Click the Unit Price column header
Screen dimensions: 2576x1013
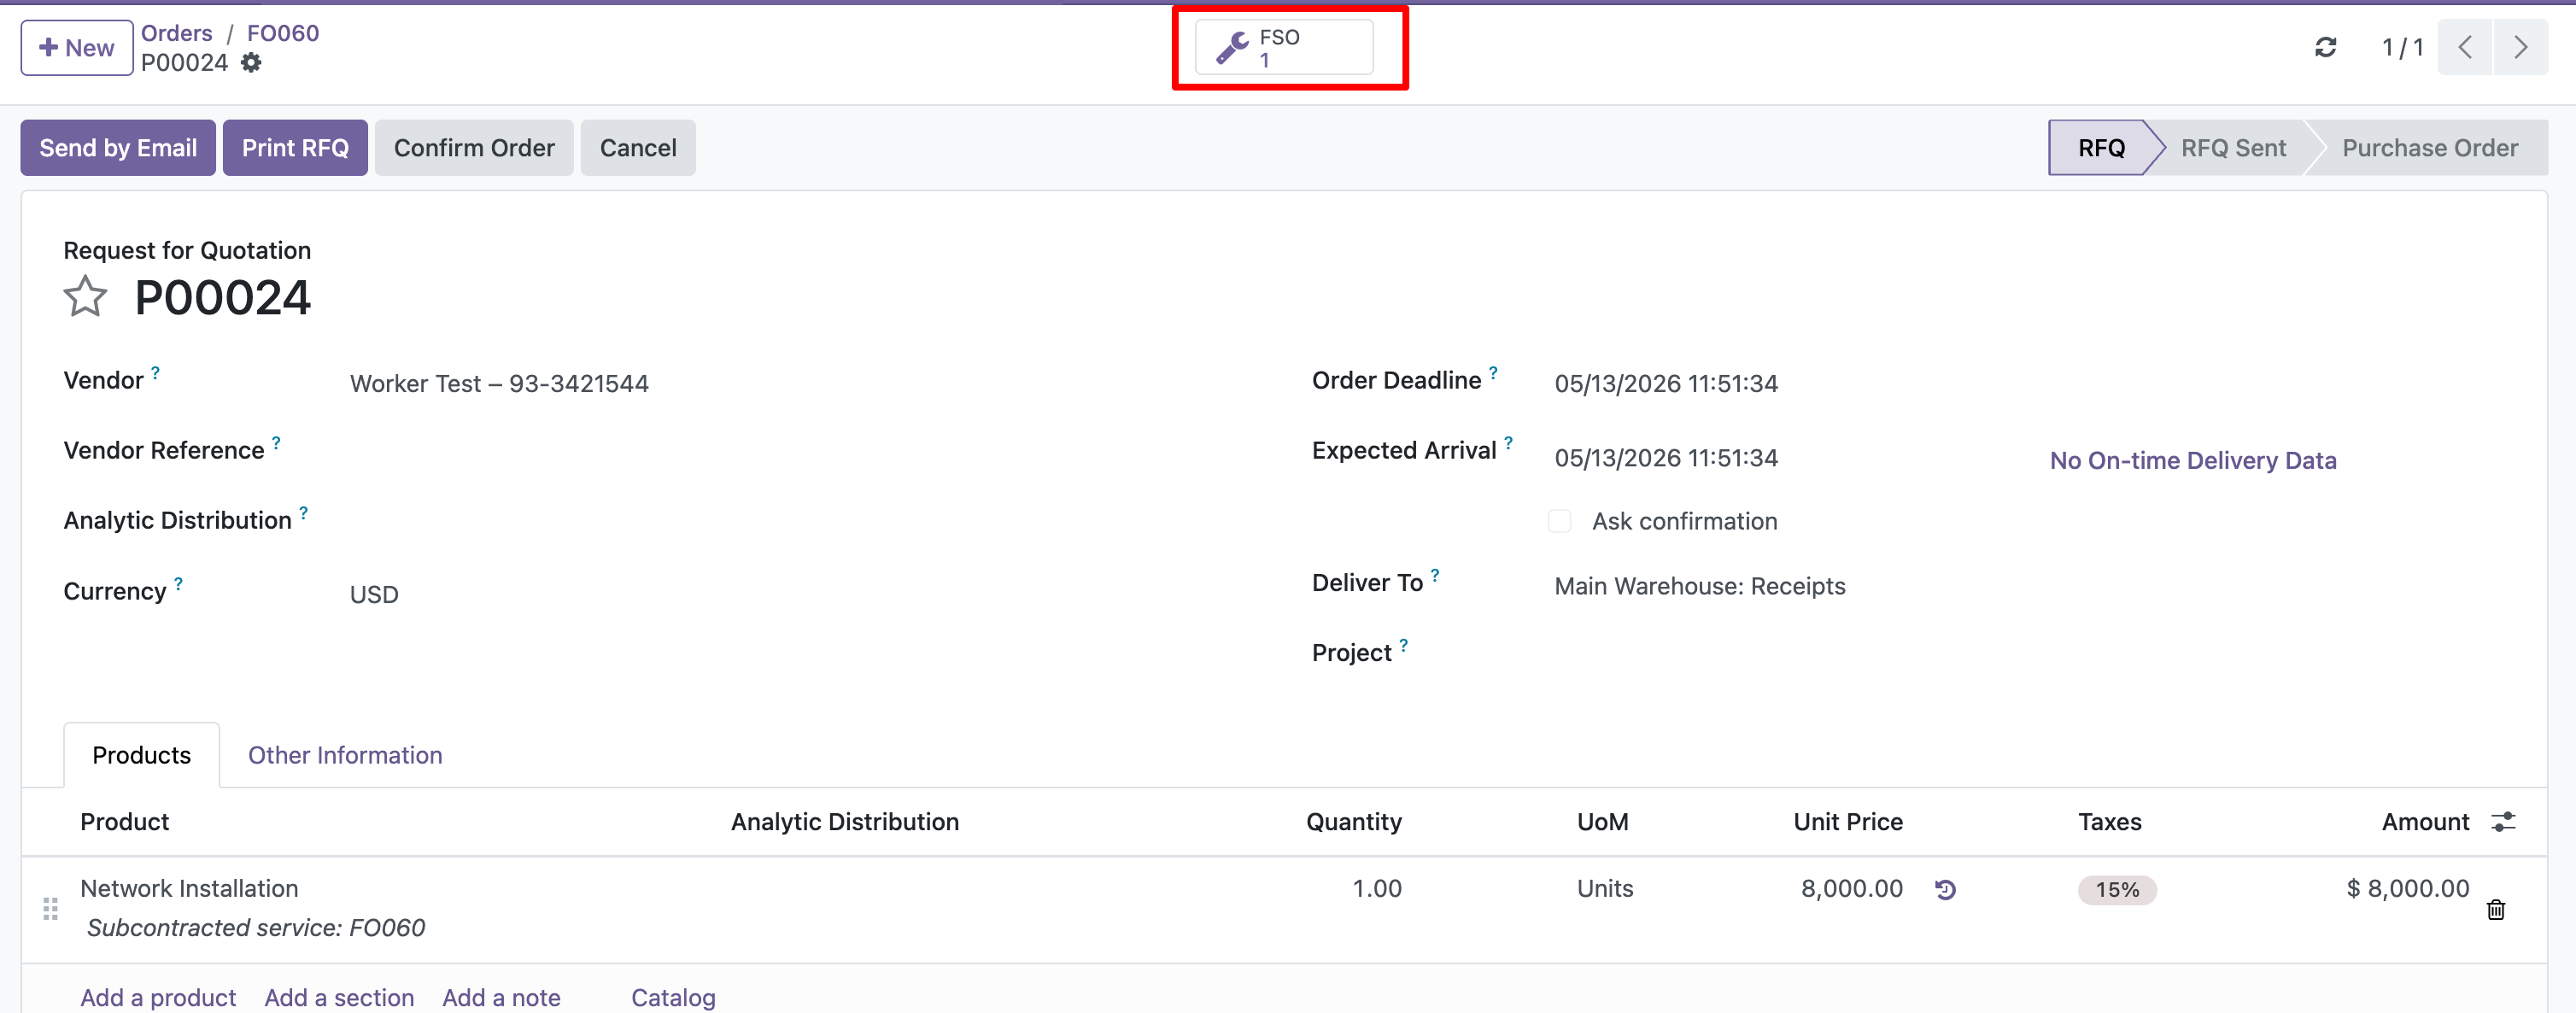1847,822
